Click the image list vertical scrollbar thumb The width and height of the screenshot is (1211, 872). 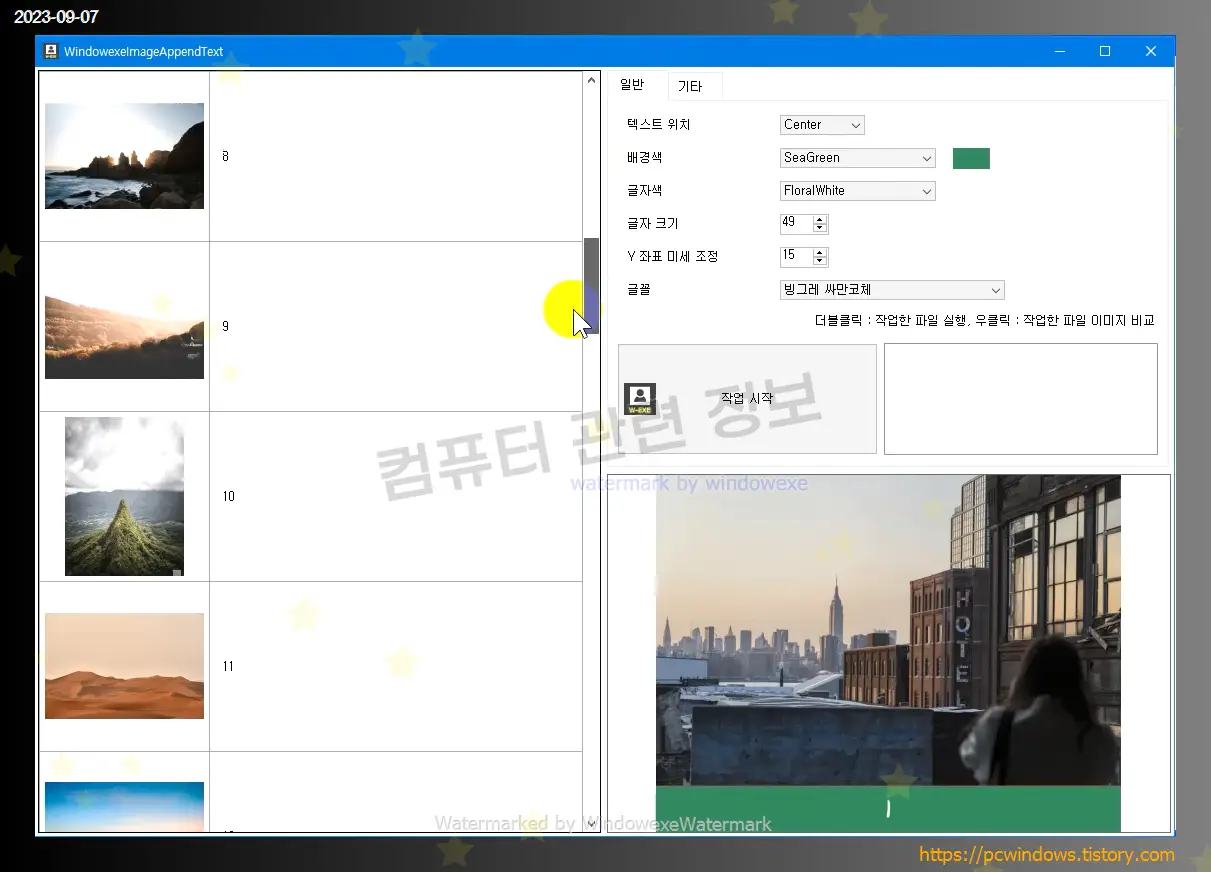tap(591, 286)
